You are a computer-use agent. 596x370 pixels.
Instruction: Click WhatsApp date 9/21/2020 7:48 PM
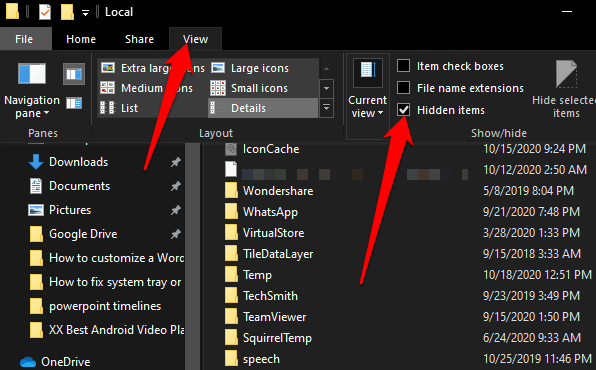(x=531, y=211)
